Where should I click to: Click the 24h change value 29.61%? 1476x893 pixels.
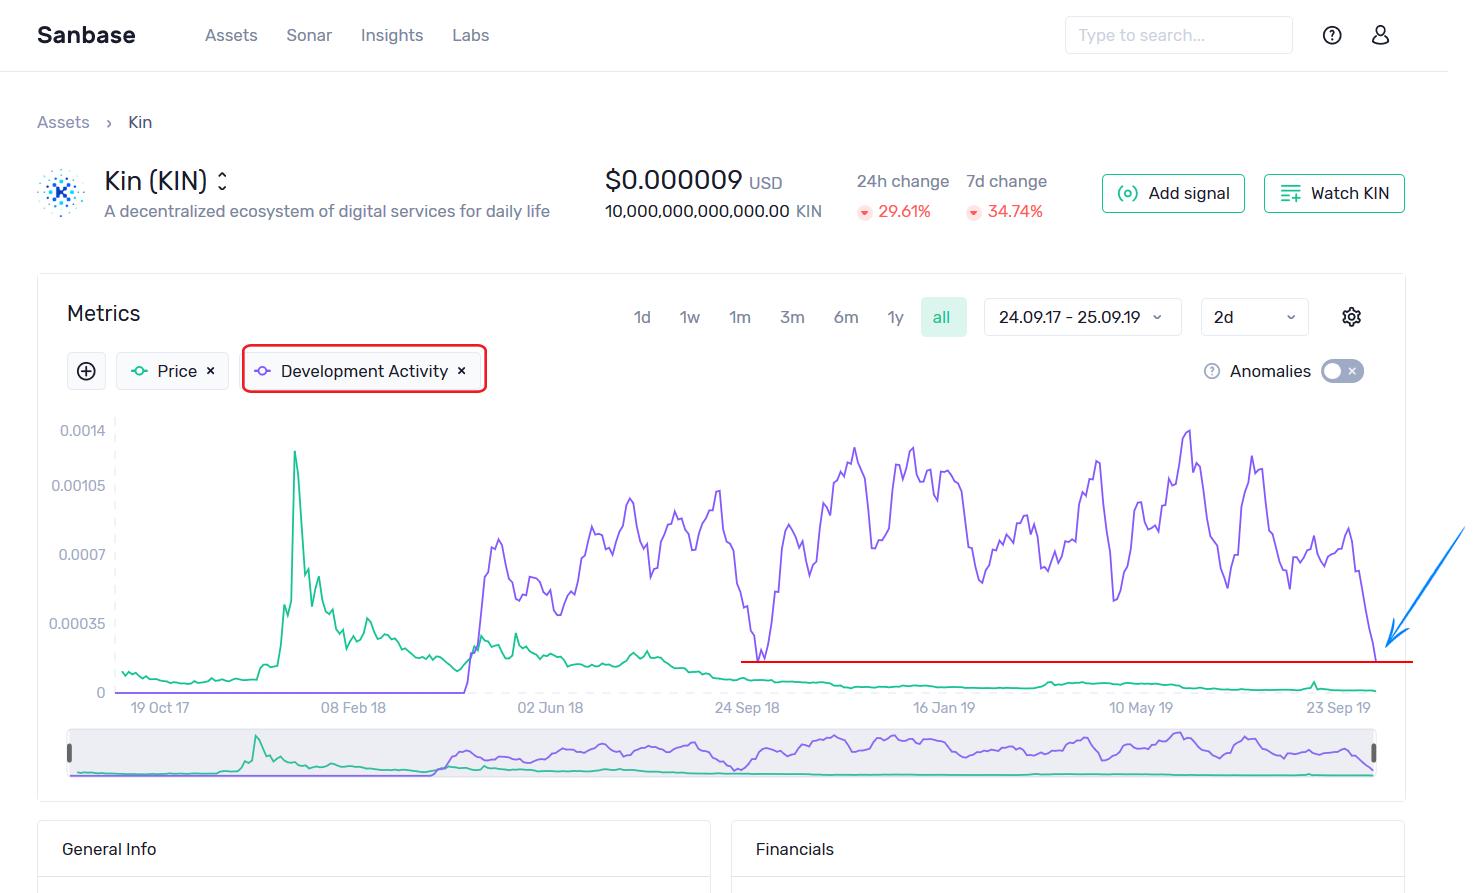click(x=904, y=211)
